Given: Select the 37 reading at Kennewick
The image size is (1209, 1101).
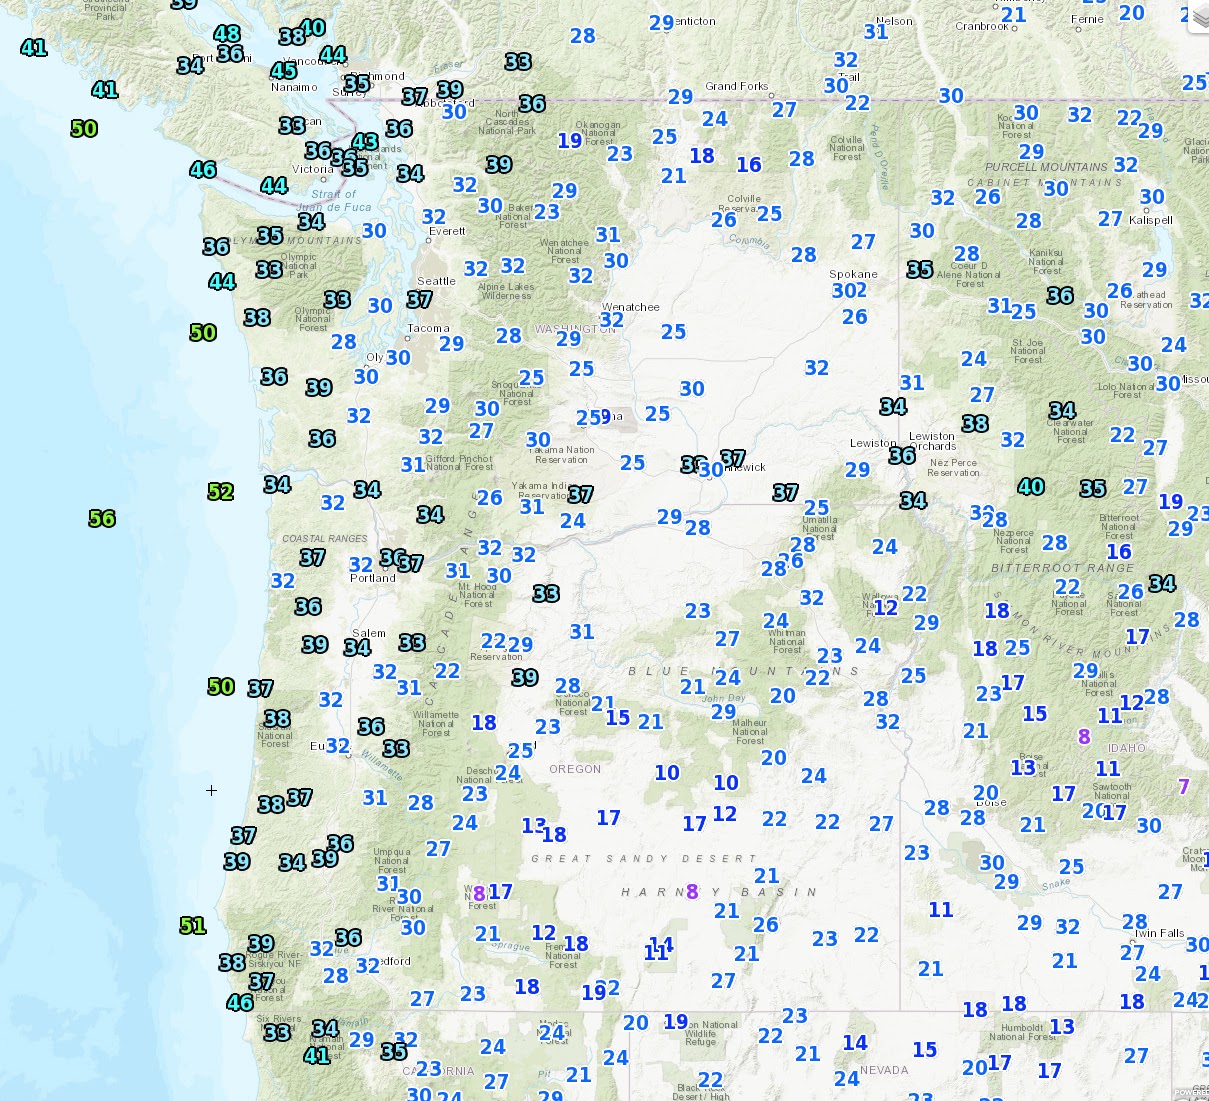Looking at the screenshot, I should tap(733, 458).
